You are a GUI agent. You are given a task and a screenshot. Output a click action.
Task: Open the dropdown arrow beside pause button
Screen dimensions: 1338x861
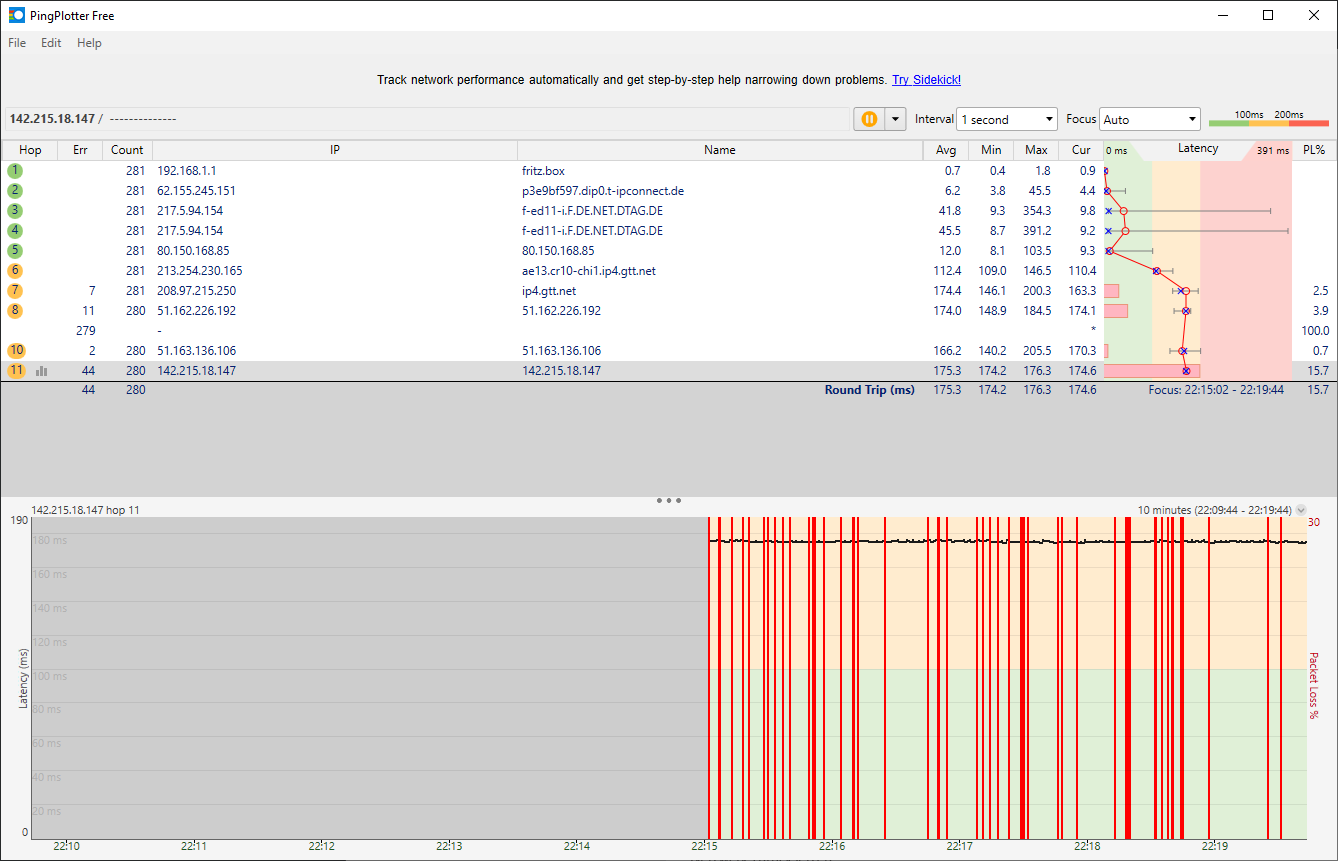(895, 119)
